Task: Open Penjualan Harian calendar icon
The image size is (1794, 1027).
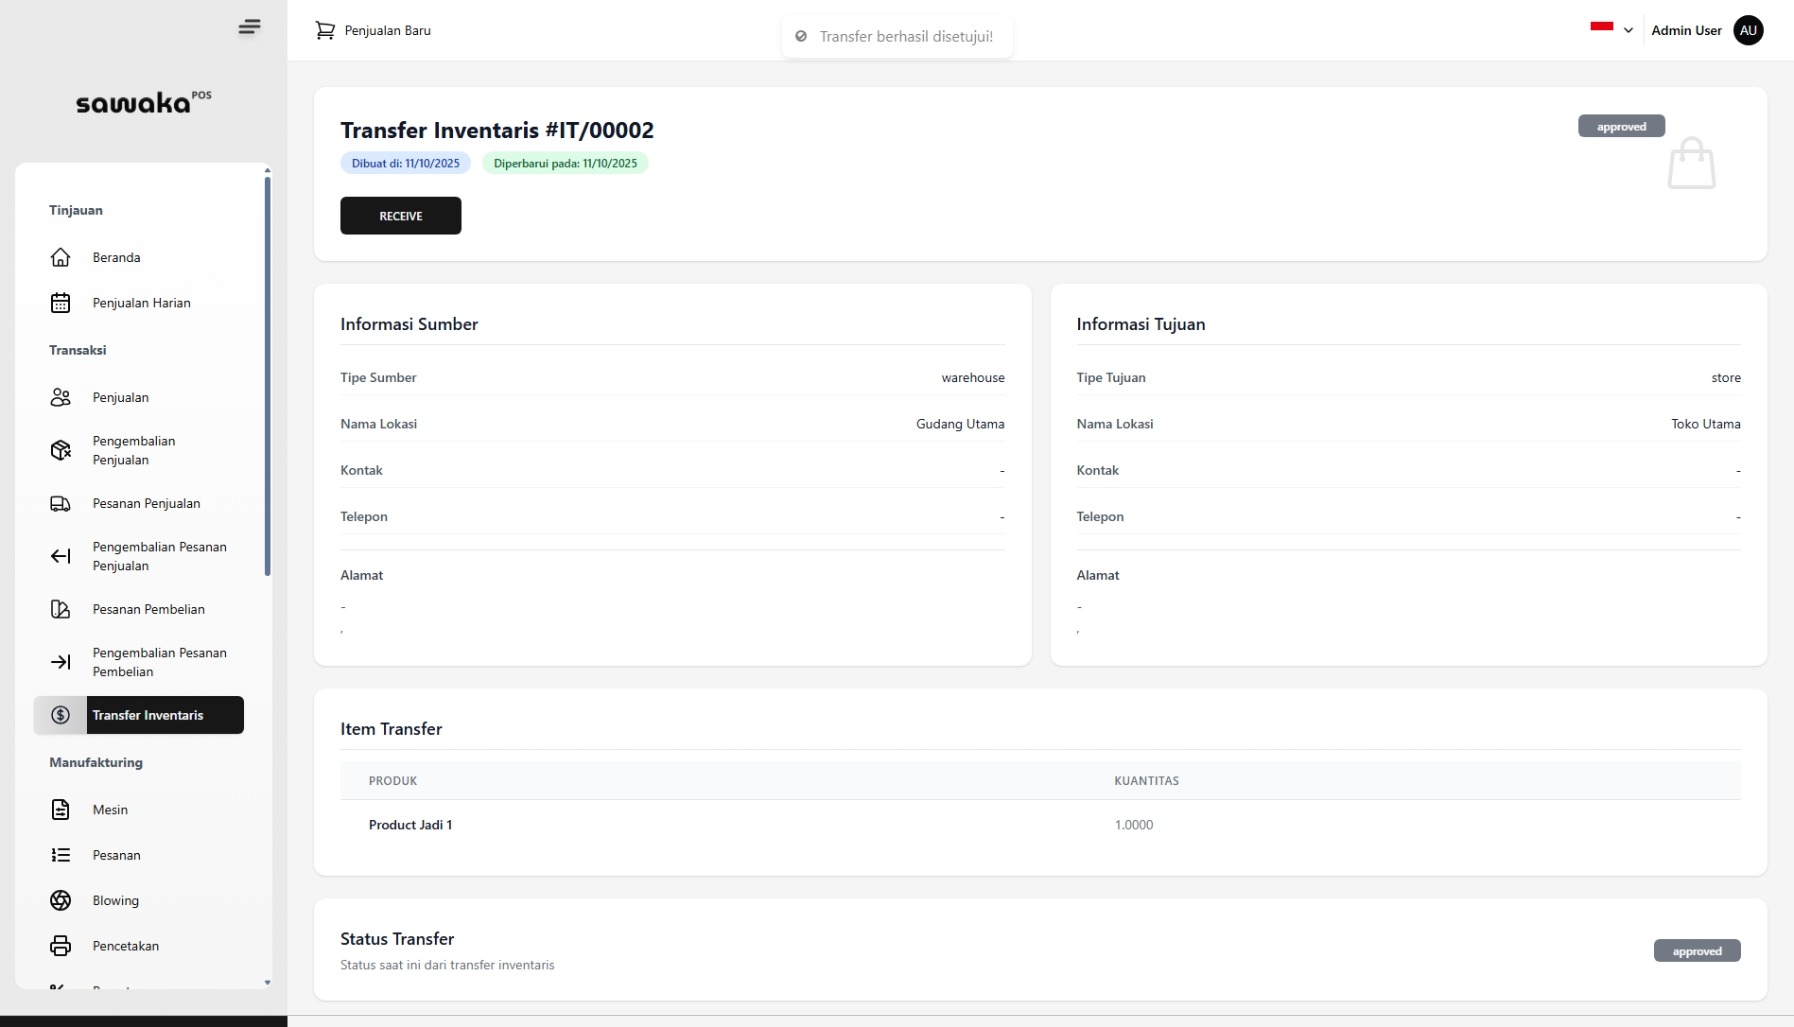Action: 61,303
